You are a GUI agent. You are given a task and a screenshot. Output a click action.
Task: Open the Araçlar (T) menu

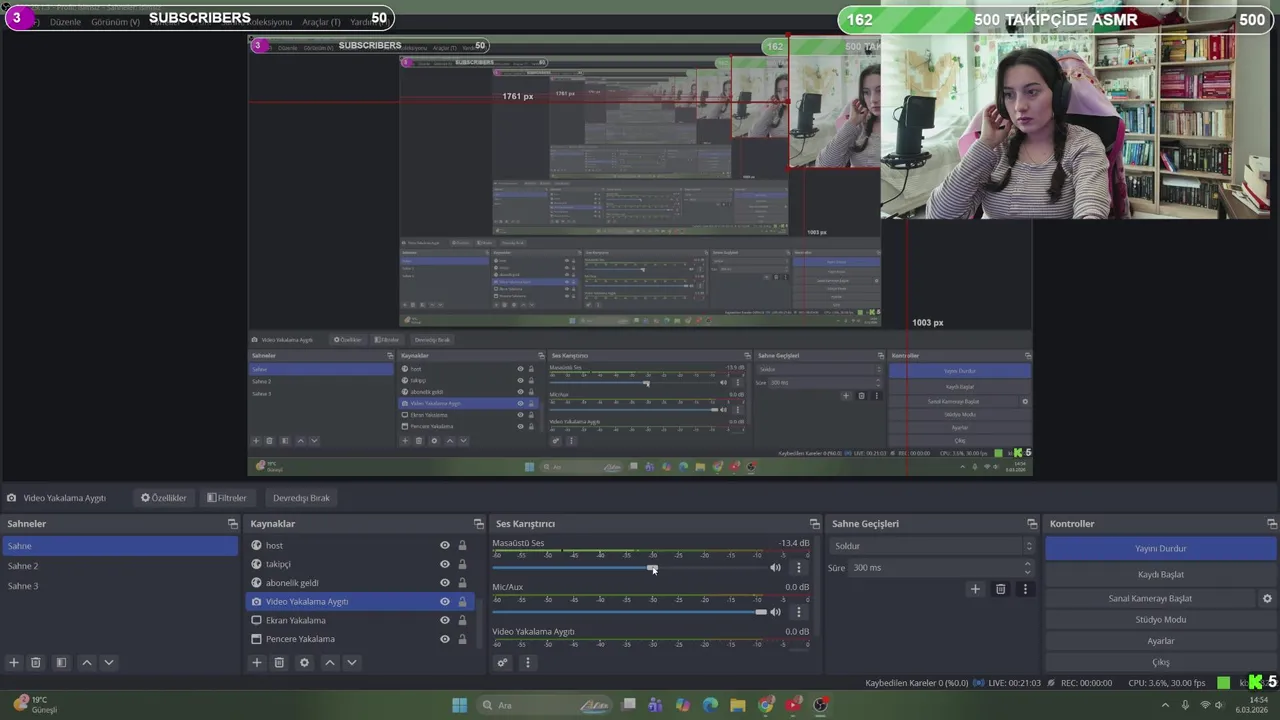[321, 22]
